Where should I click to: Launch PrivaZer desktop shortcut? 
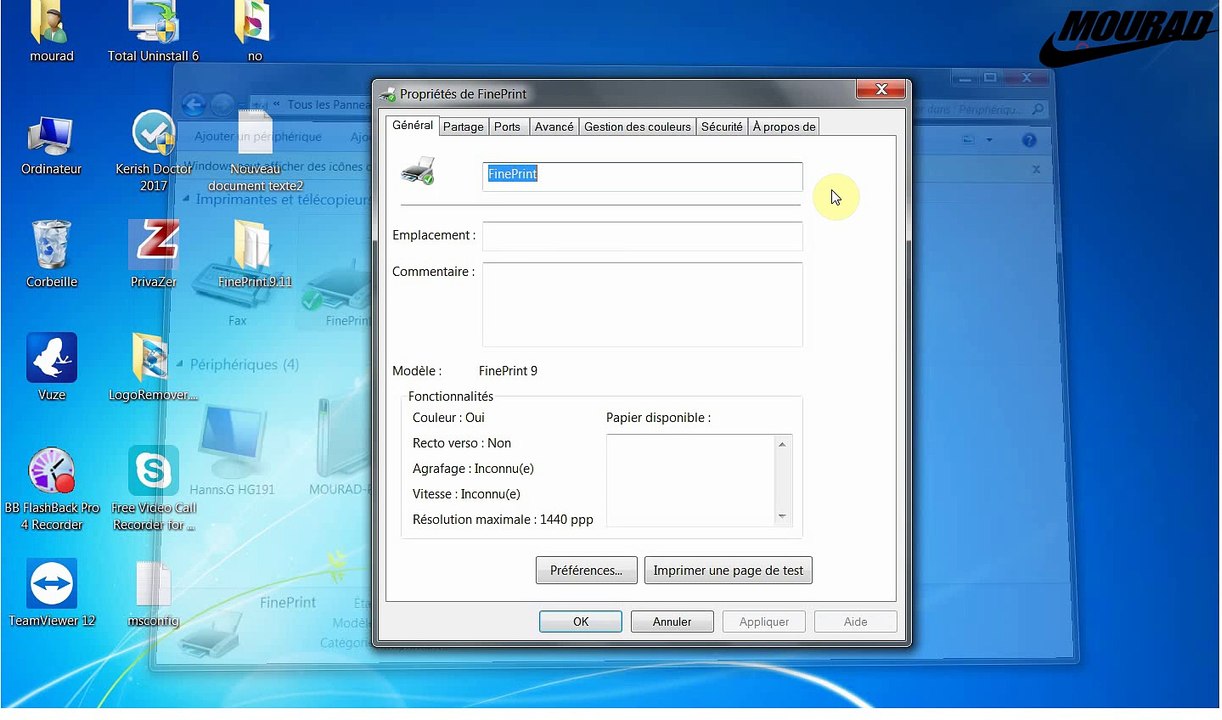(153, 255)
